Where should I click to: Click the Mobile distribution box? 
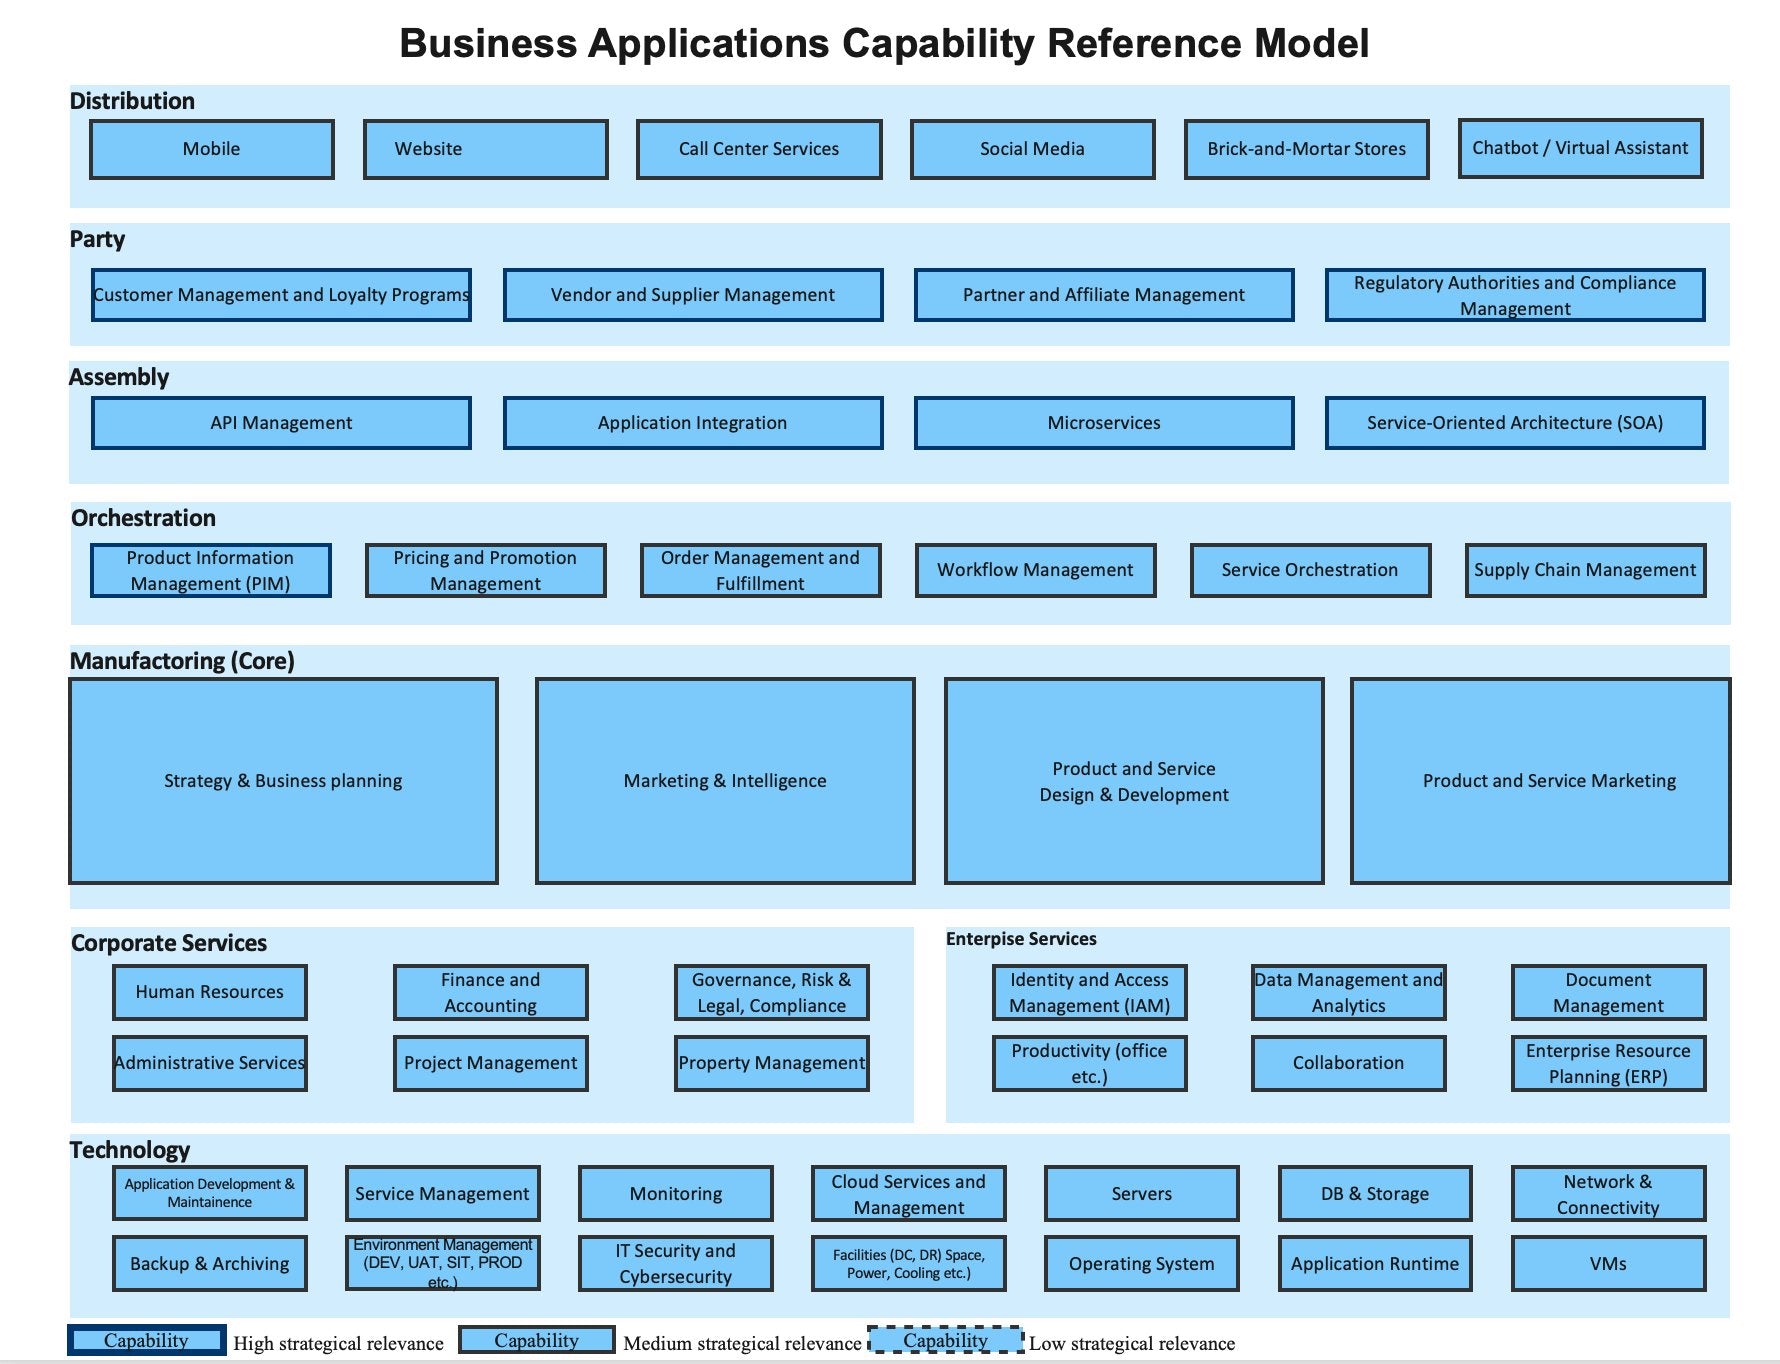tap(211, 149)
